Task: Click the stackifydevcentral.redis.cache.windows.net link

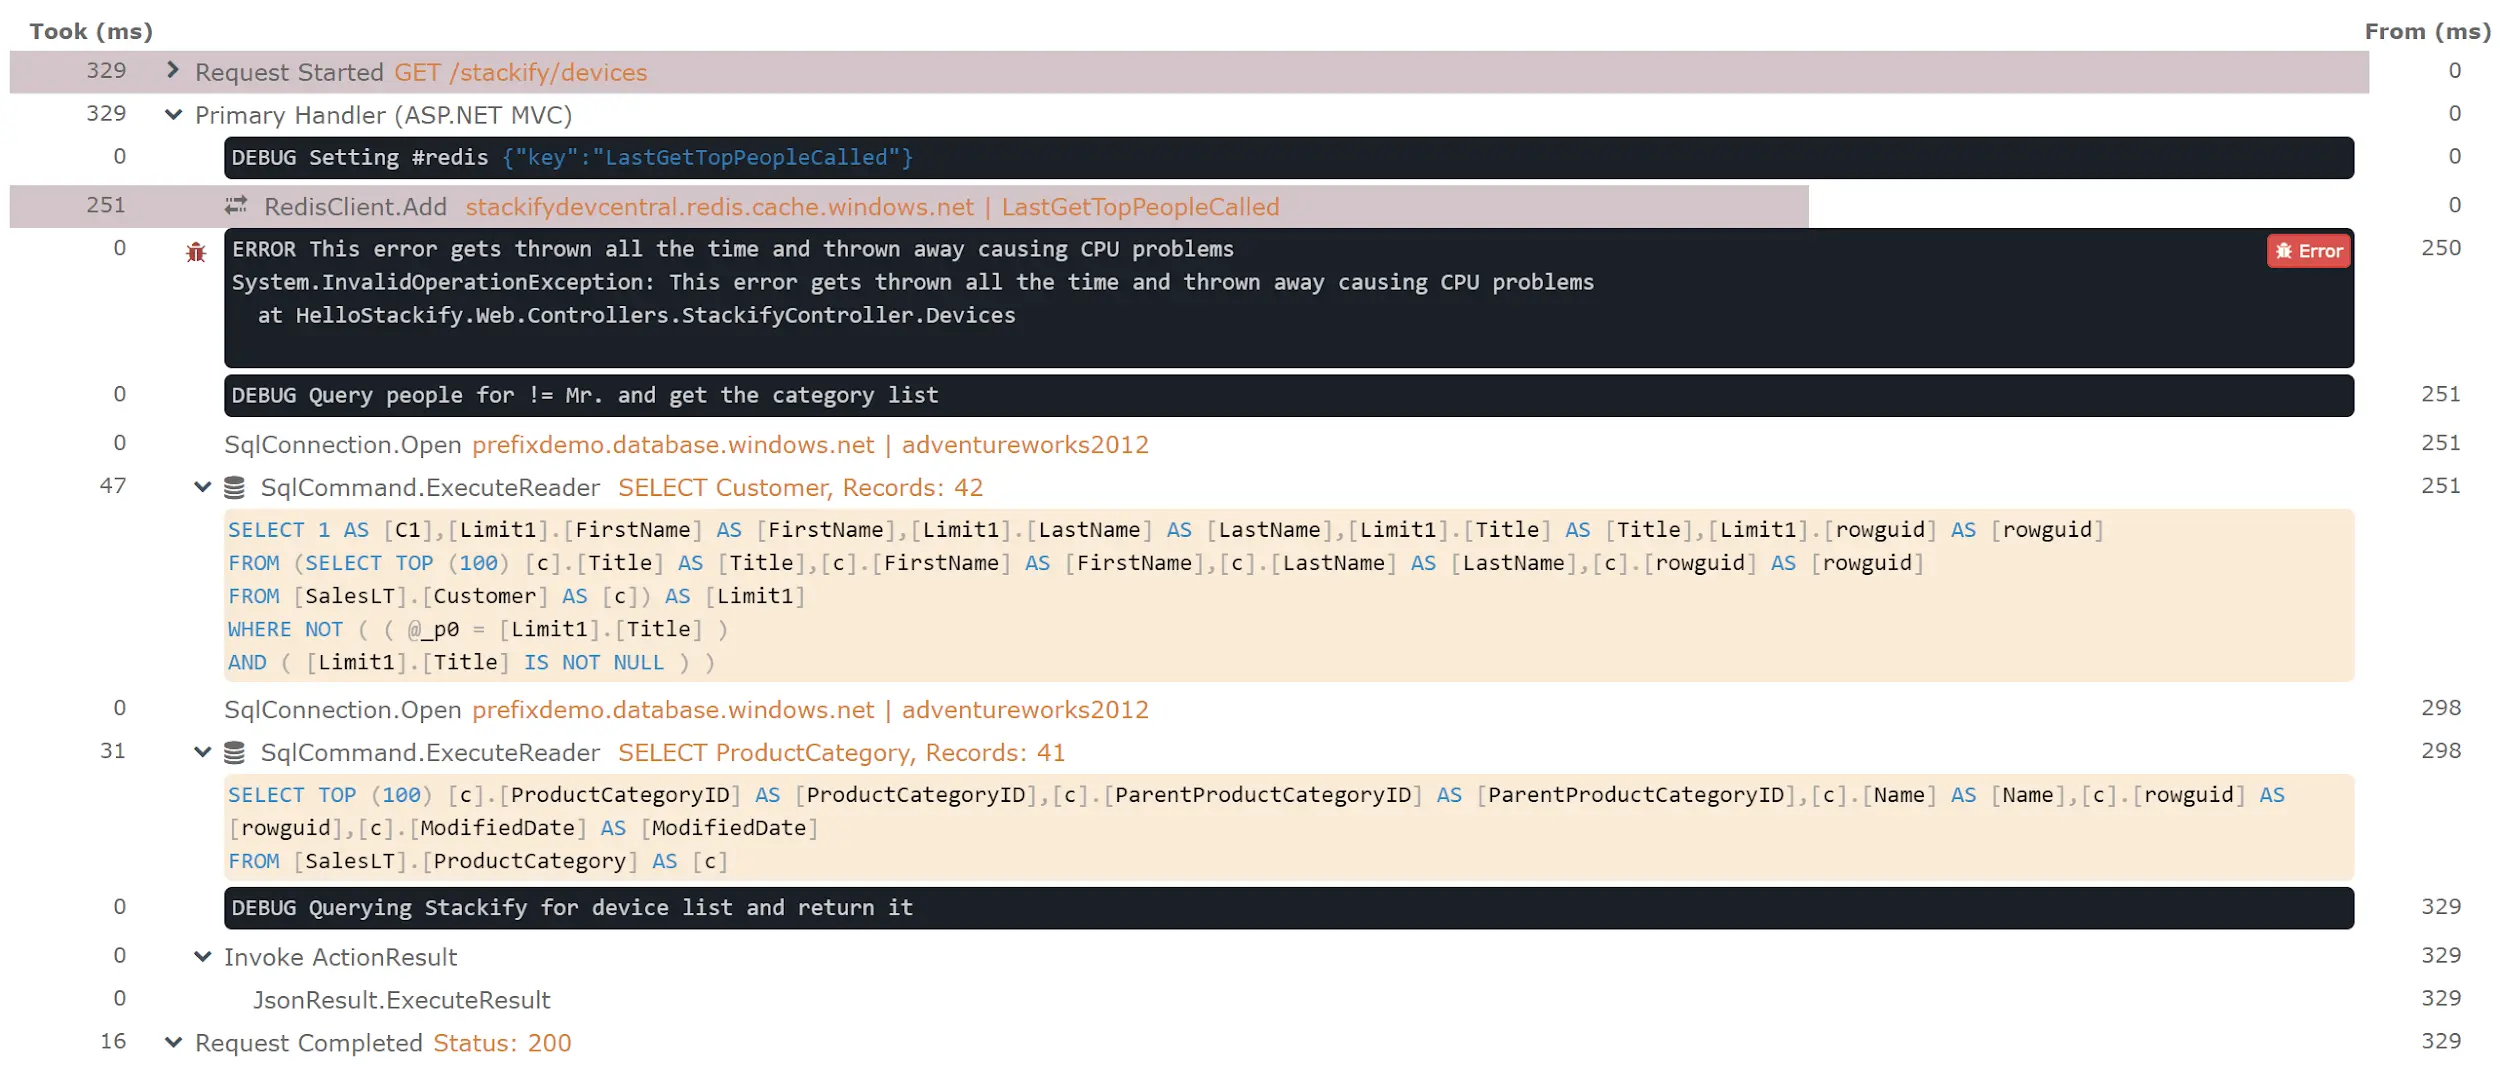Action: pos(719,207)
